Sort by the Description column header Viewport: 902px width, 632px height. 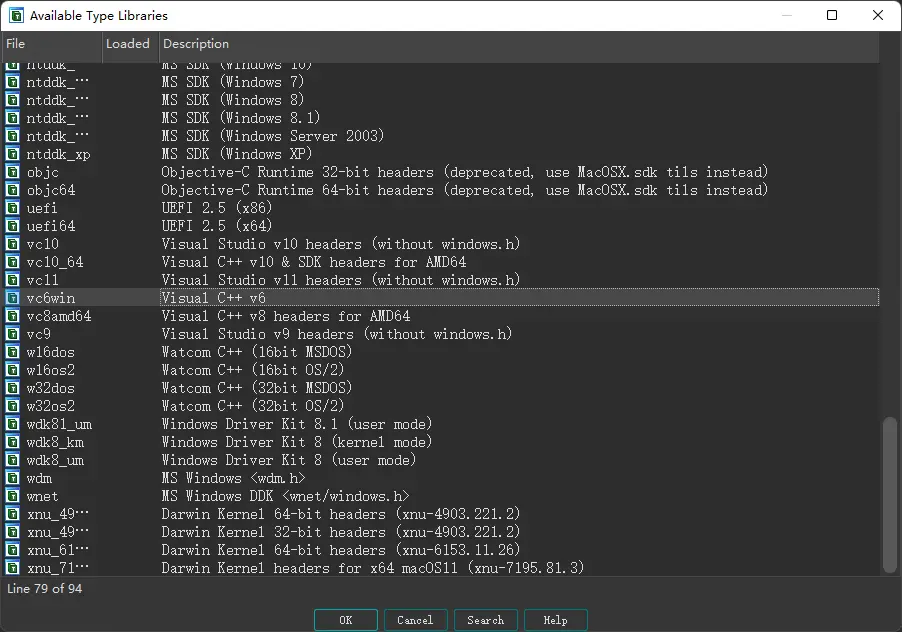pos(519,44)
